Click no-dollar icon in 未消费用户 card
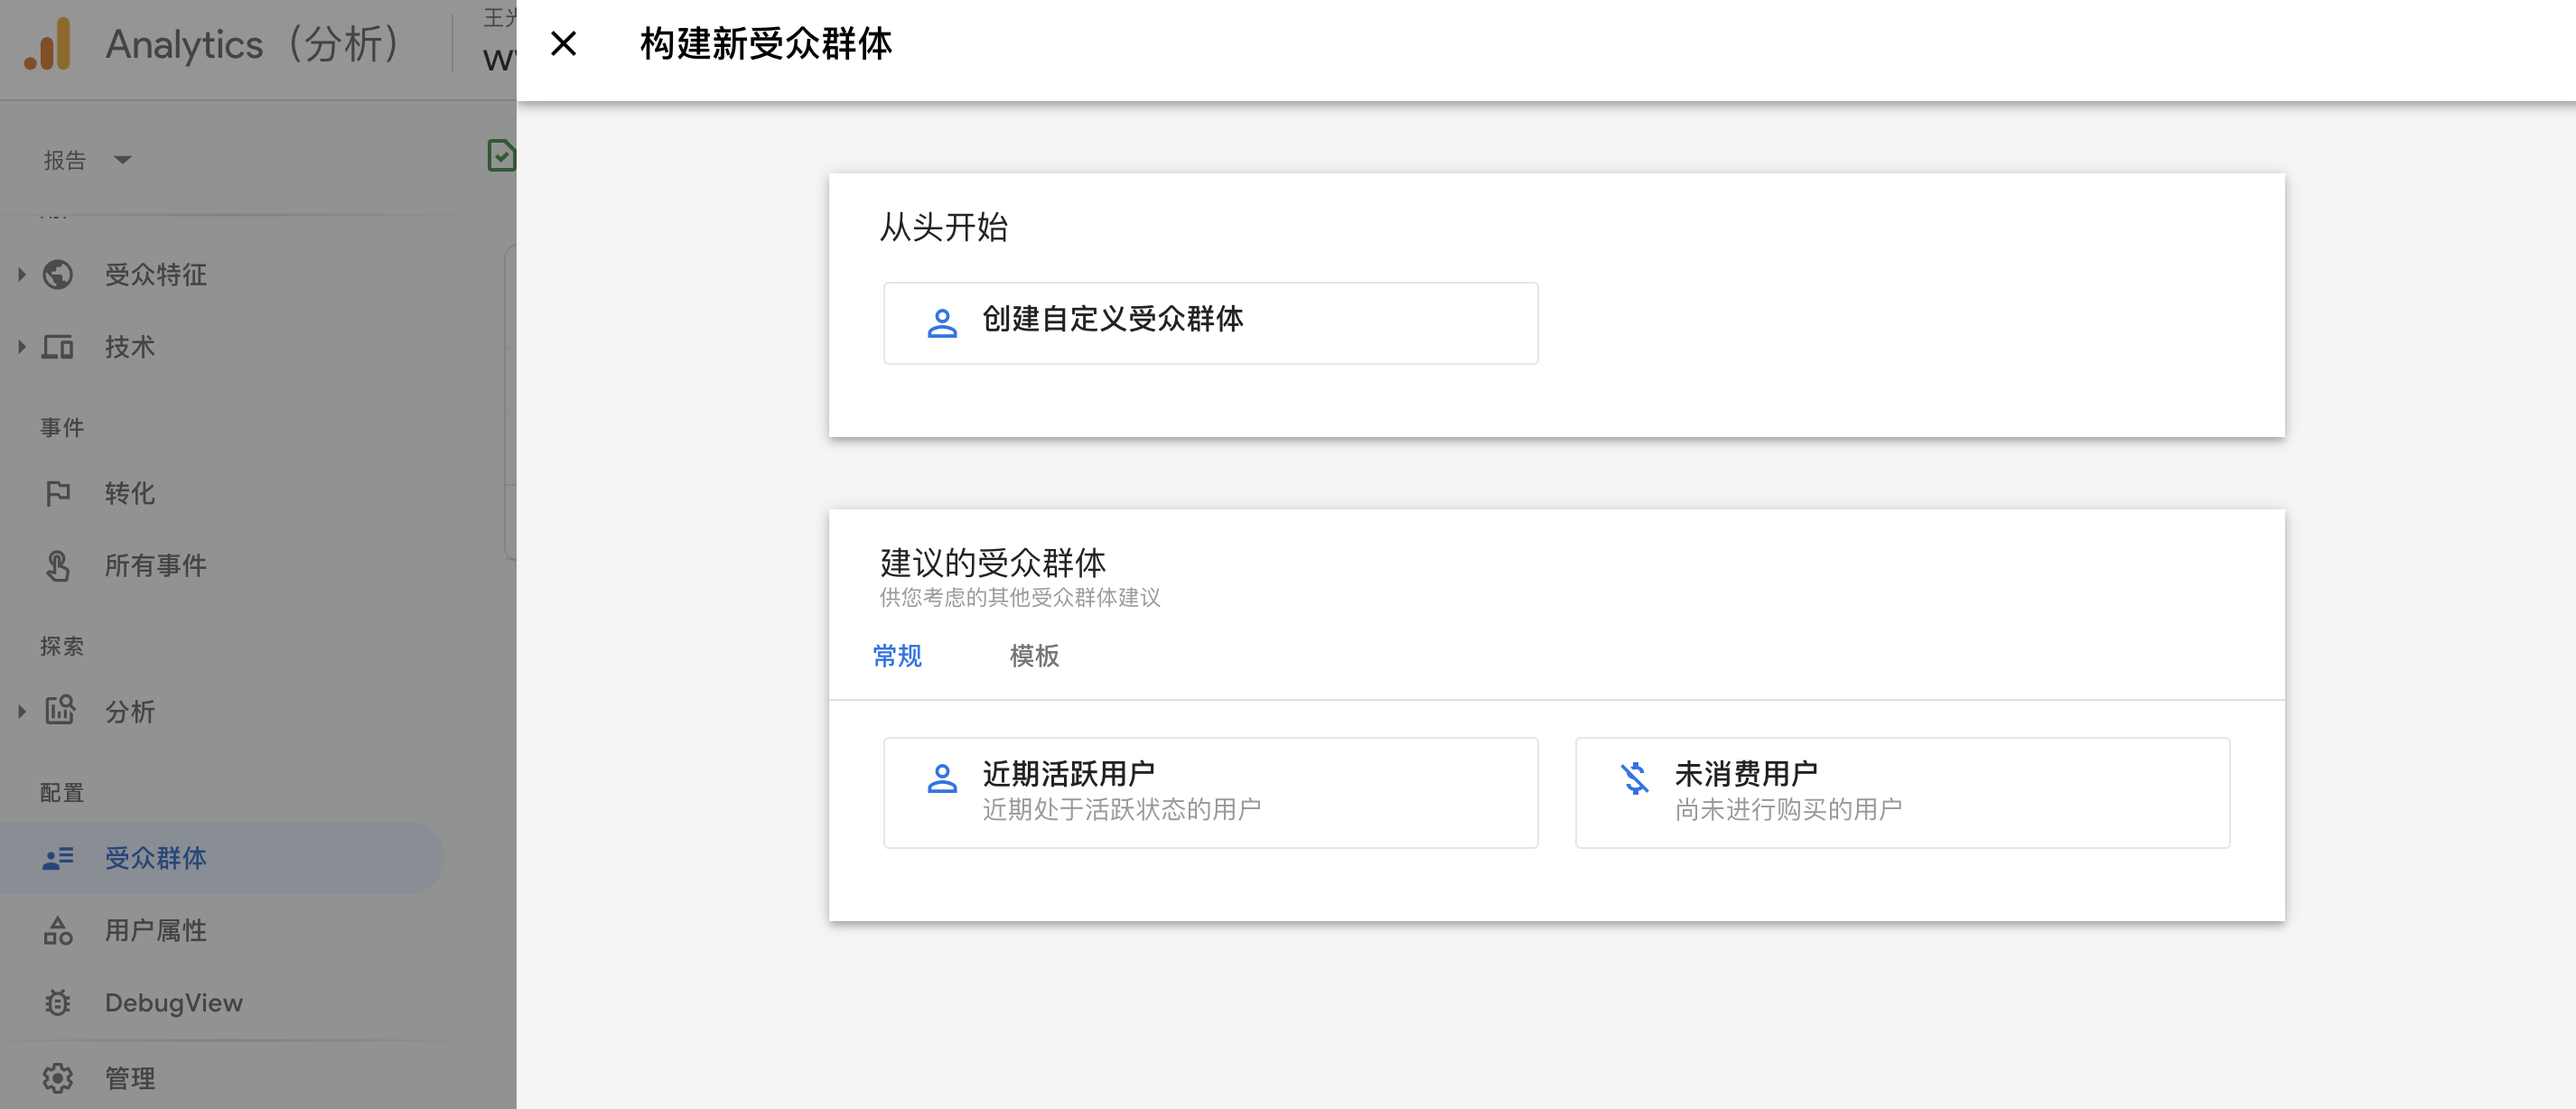This screenshot has height=1109, width=2576. (1635, 778)
